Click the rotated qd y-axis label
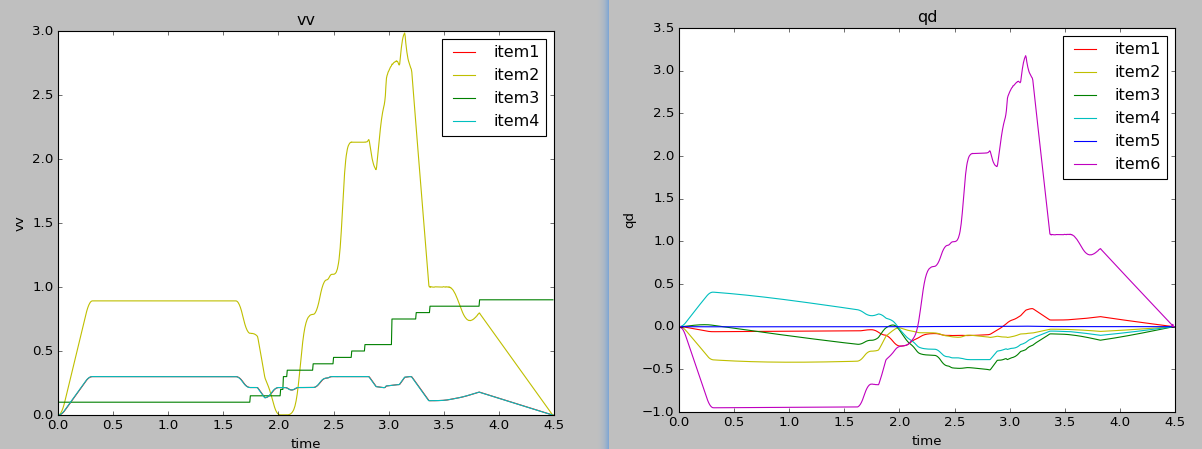The height and width of the screenshot is (449, 1202). tap(629, 220)
